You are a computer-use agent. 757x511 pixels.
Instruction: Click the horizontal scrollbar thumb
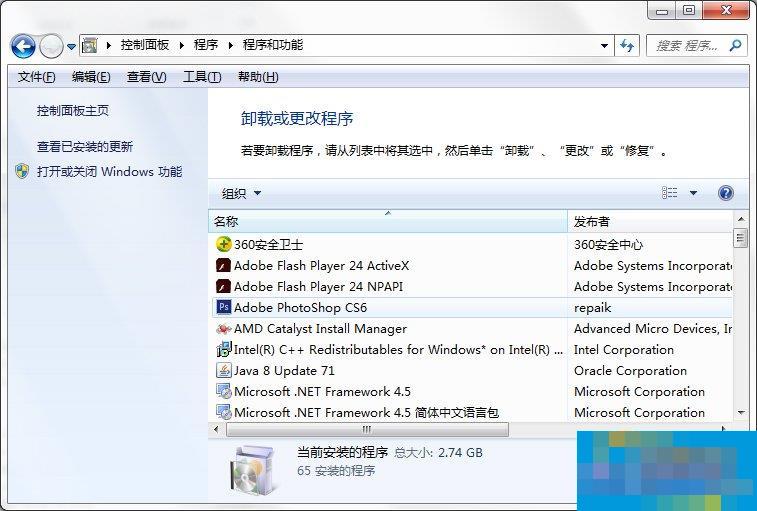(x=367, y=429)
